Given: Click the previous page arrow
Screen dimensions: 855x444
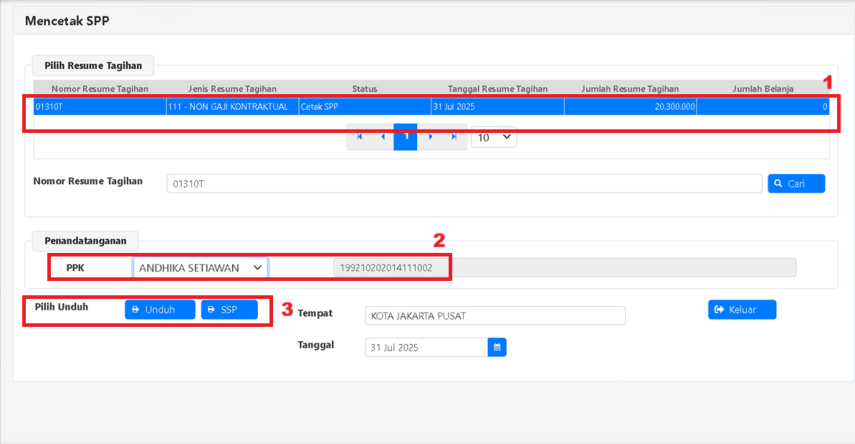Looking at the screenshot, I should [383, 137].
